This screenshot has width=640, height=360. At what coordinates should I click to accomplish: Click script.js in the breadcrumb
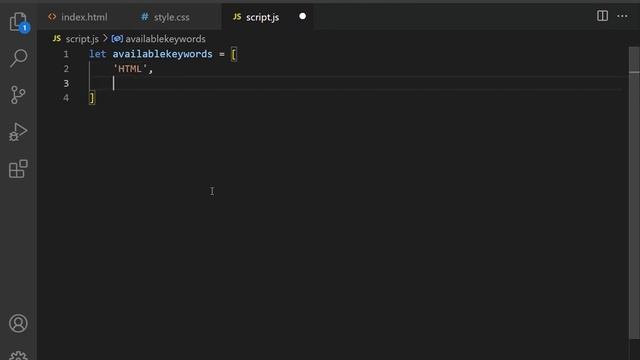tap(82, 39)
